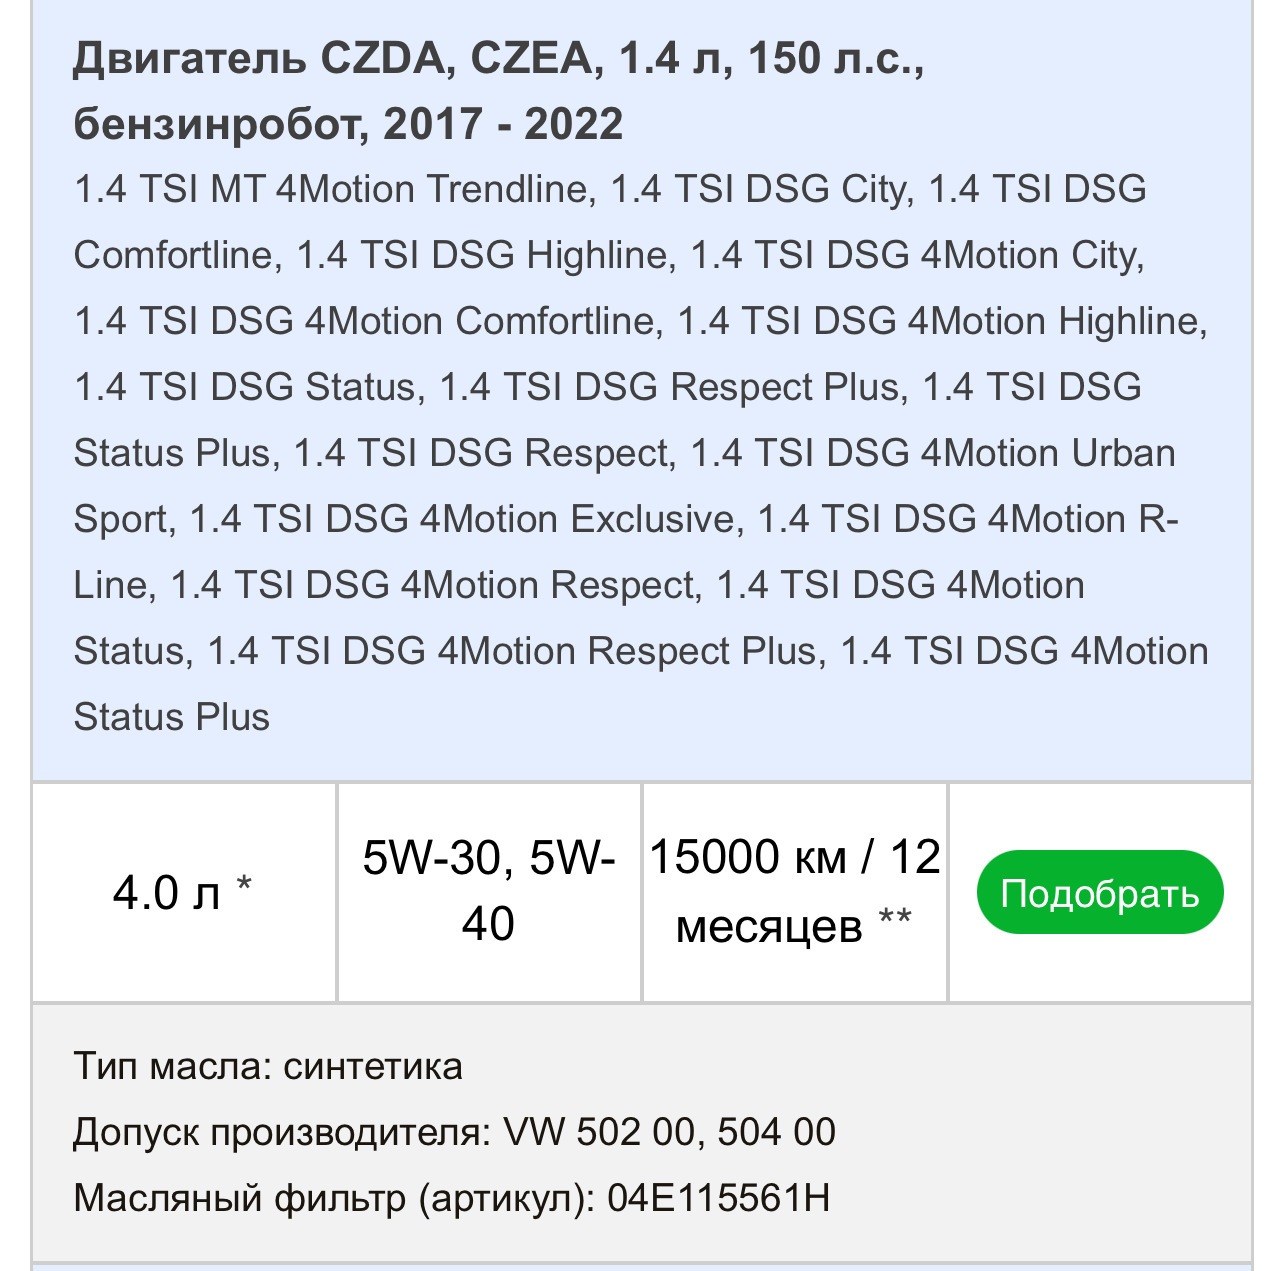Click the 15000 км / 12 месяцев cell
The image size is (1284, 1271).
[794, 890]
